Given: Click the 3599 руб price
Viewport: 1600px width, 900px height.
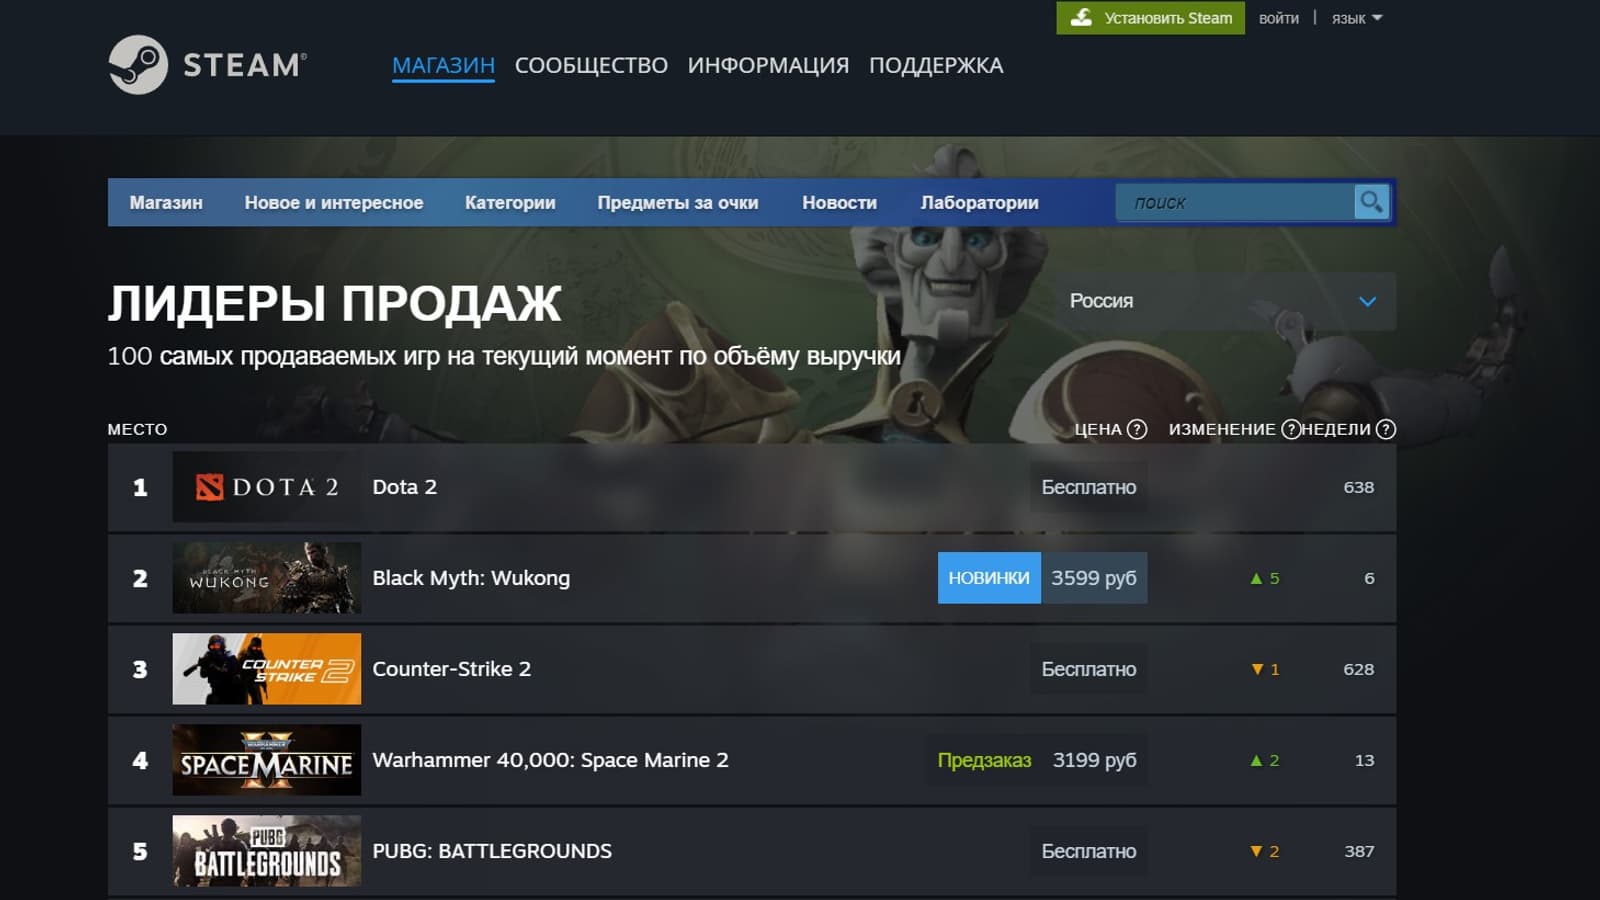Looking at the screenshot, I should [x=1094, y=578].
